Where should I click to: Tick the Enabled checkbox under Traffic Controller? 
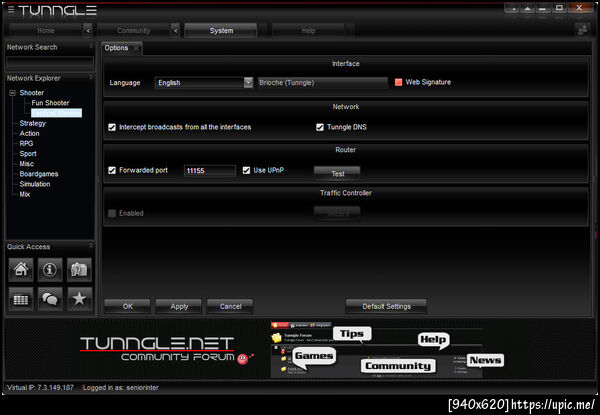(x=112, y=213)
